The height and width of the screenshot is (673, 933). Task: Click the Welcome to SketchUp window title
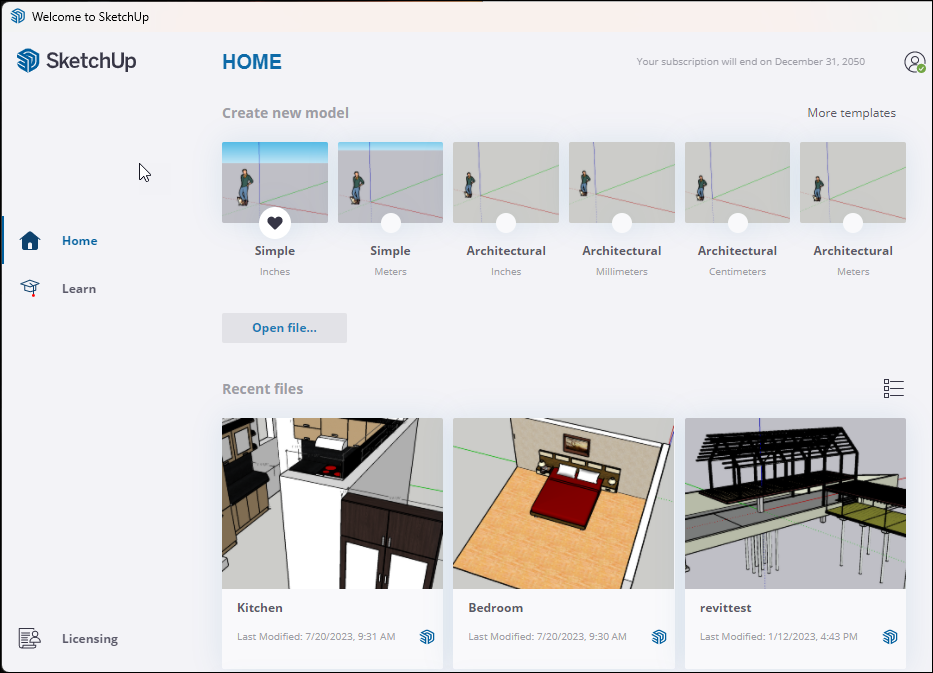click(x=90, y=17)
